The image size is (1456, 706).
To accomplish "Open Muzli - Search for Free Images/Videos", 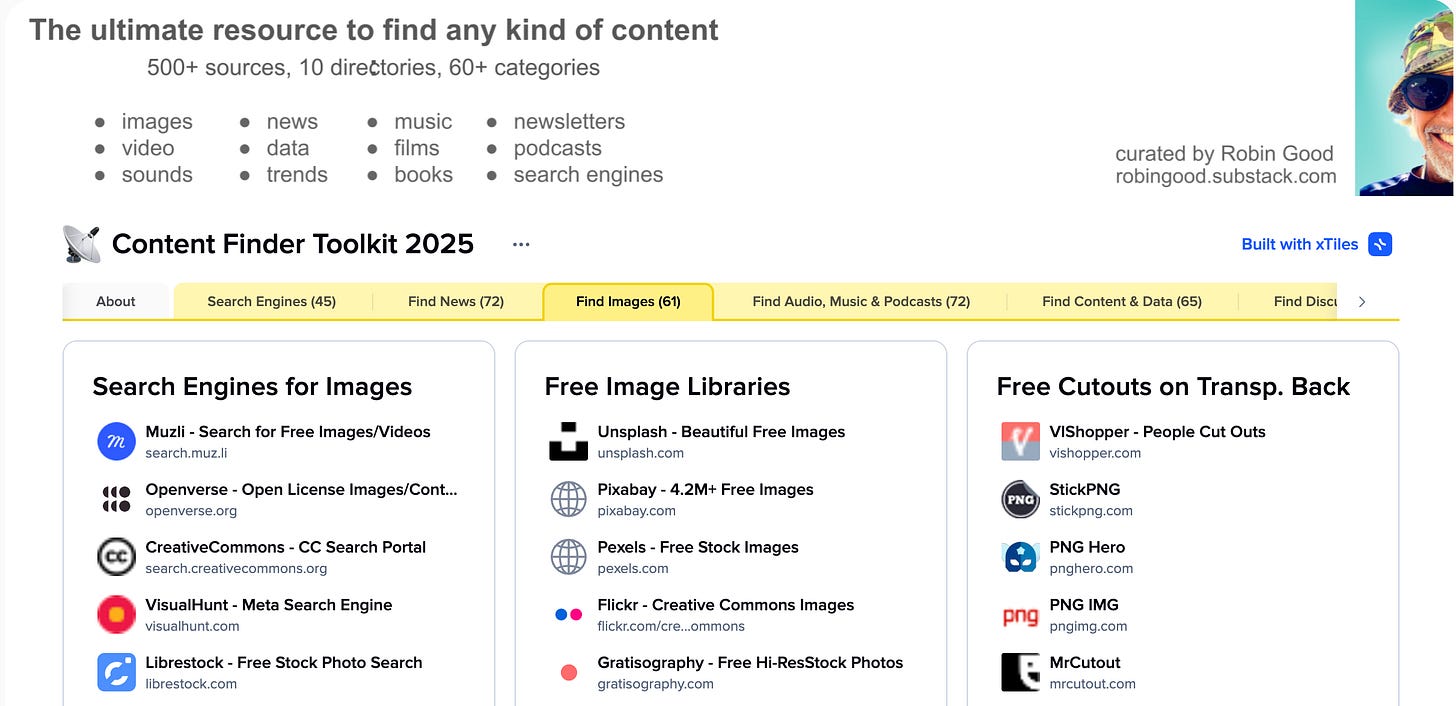I will pos(288,432).
